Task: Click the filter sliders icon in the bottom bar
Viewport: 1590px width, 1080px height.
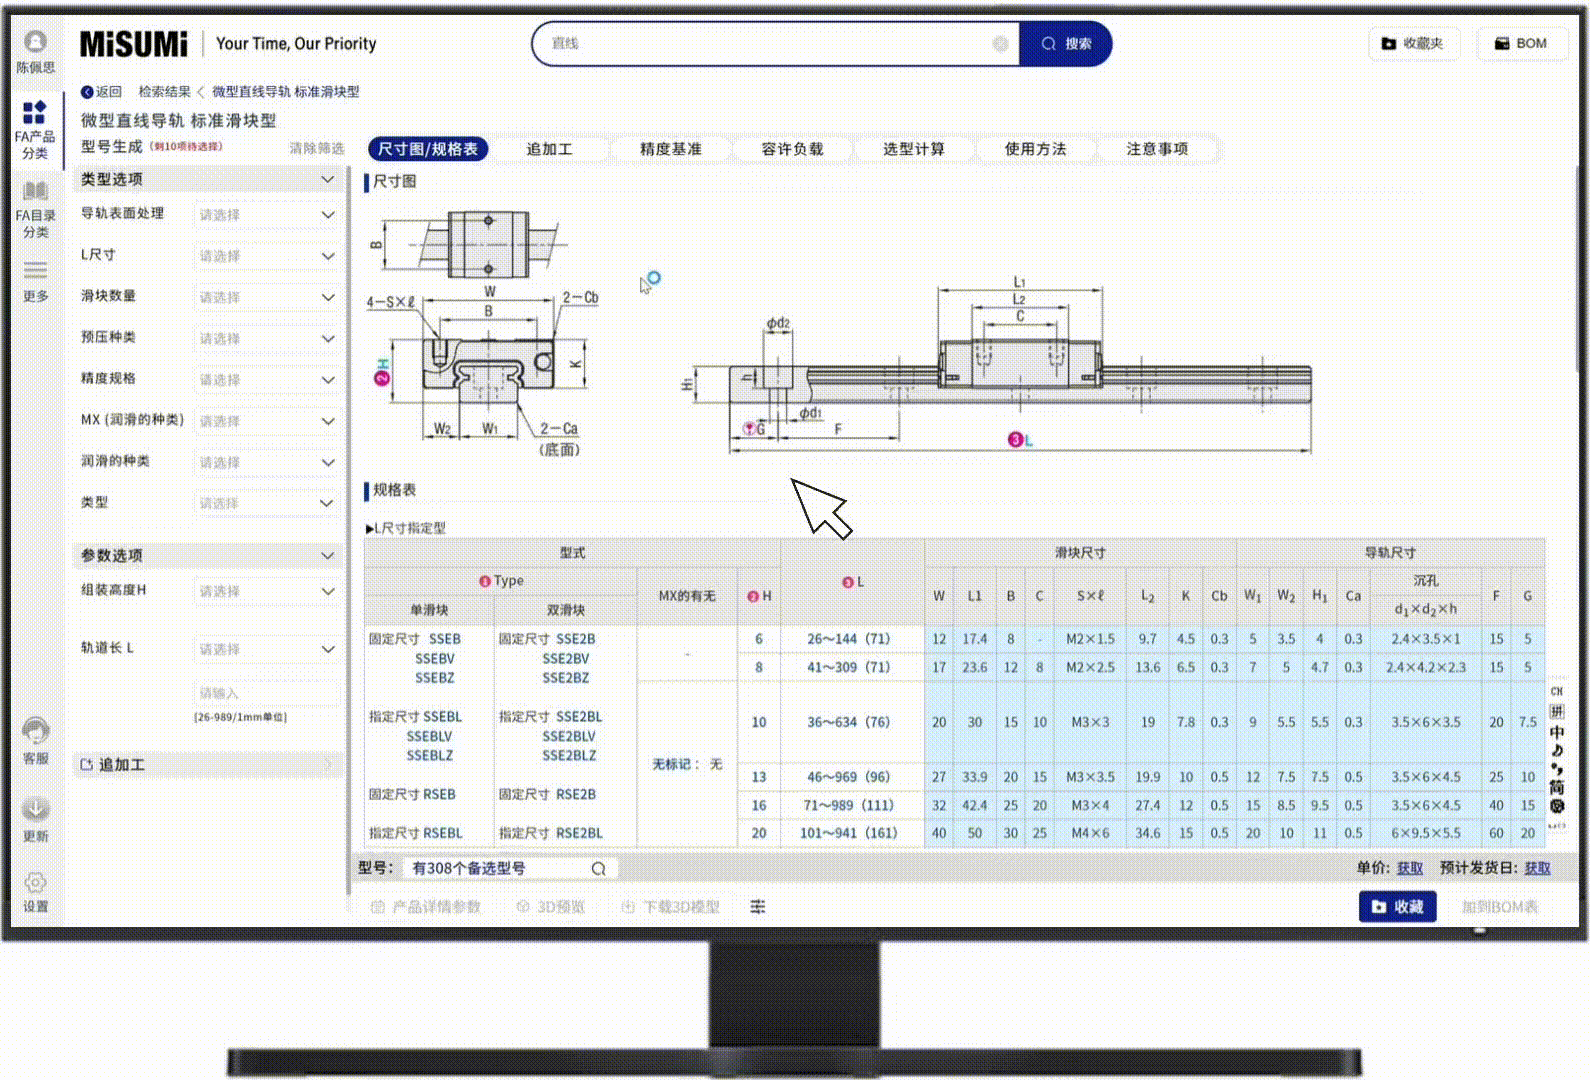Action: [x=758, y=907]
